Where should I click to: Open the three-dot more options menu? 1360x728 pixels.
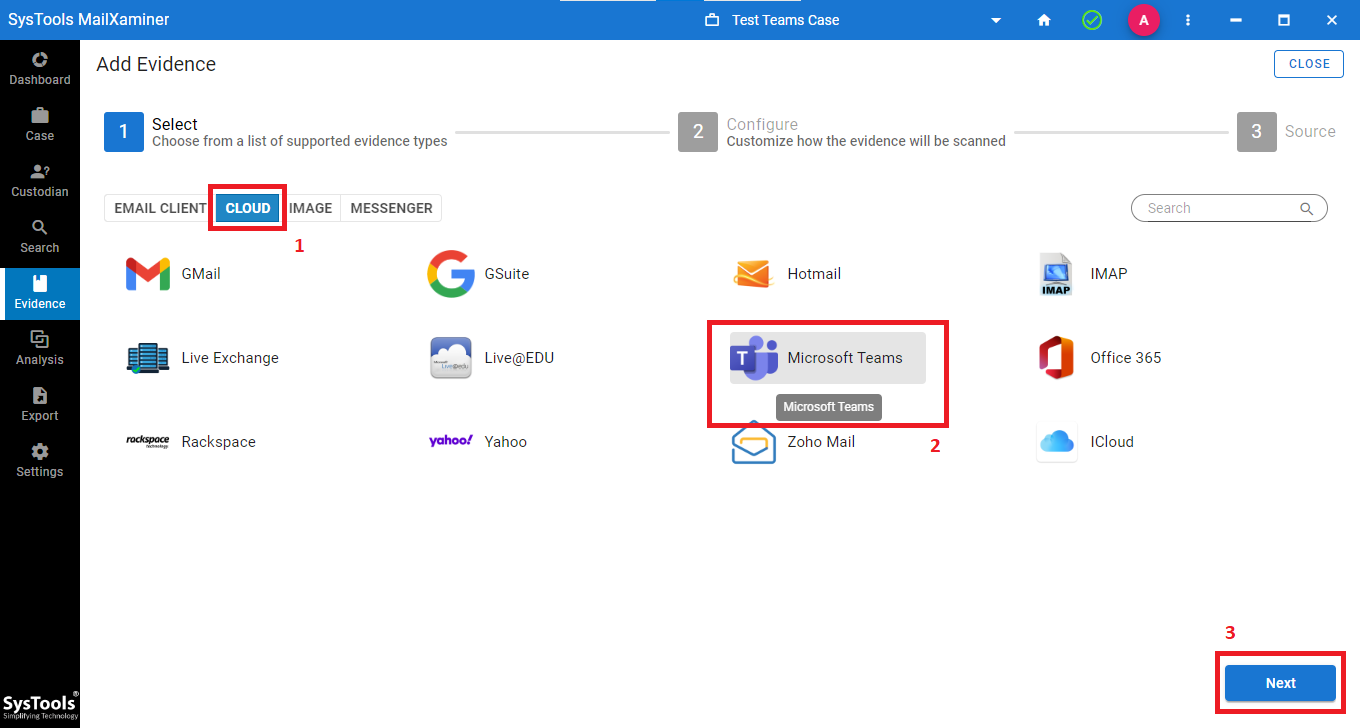click(1188, 20)
